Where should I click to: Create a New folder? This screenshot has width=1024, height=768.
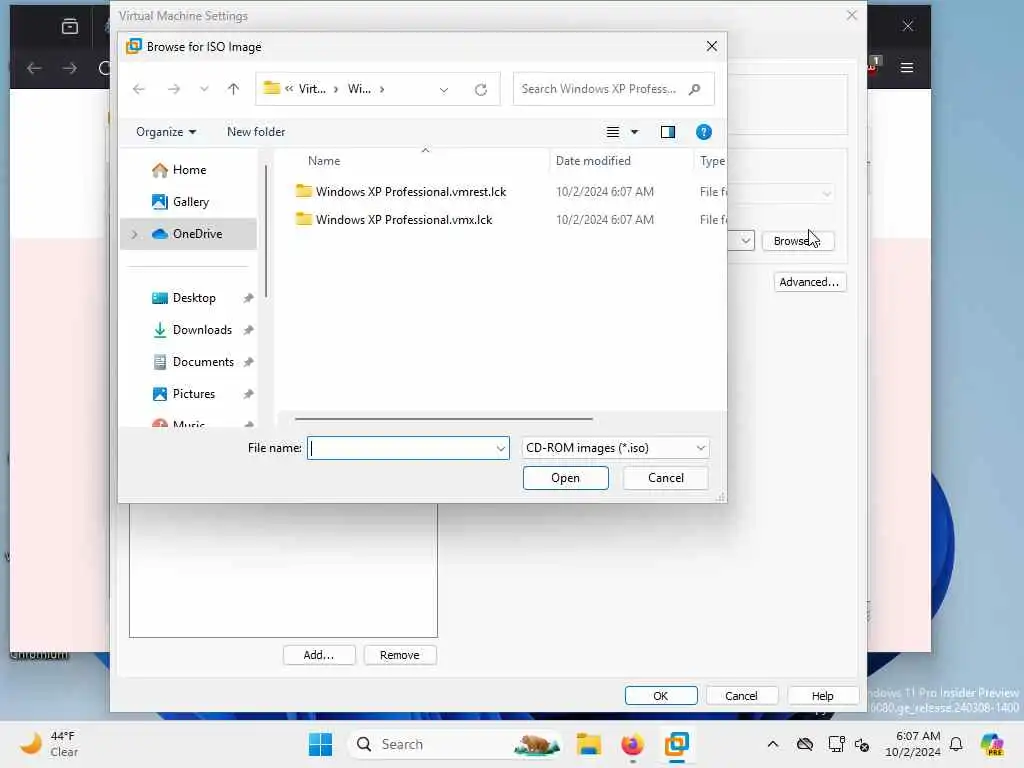coord(256,132)
